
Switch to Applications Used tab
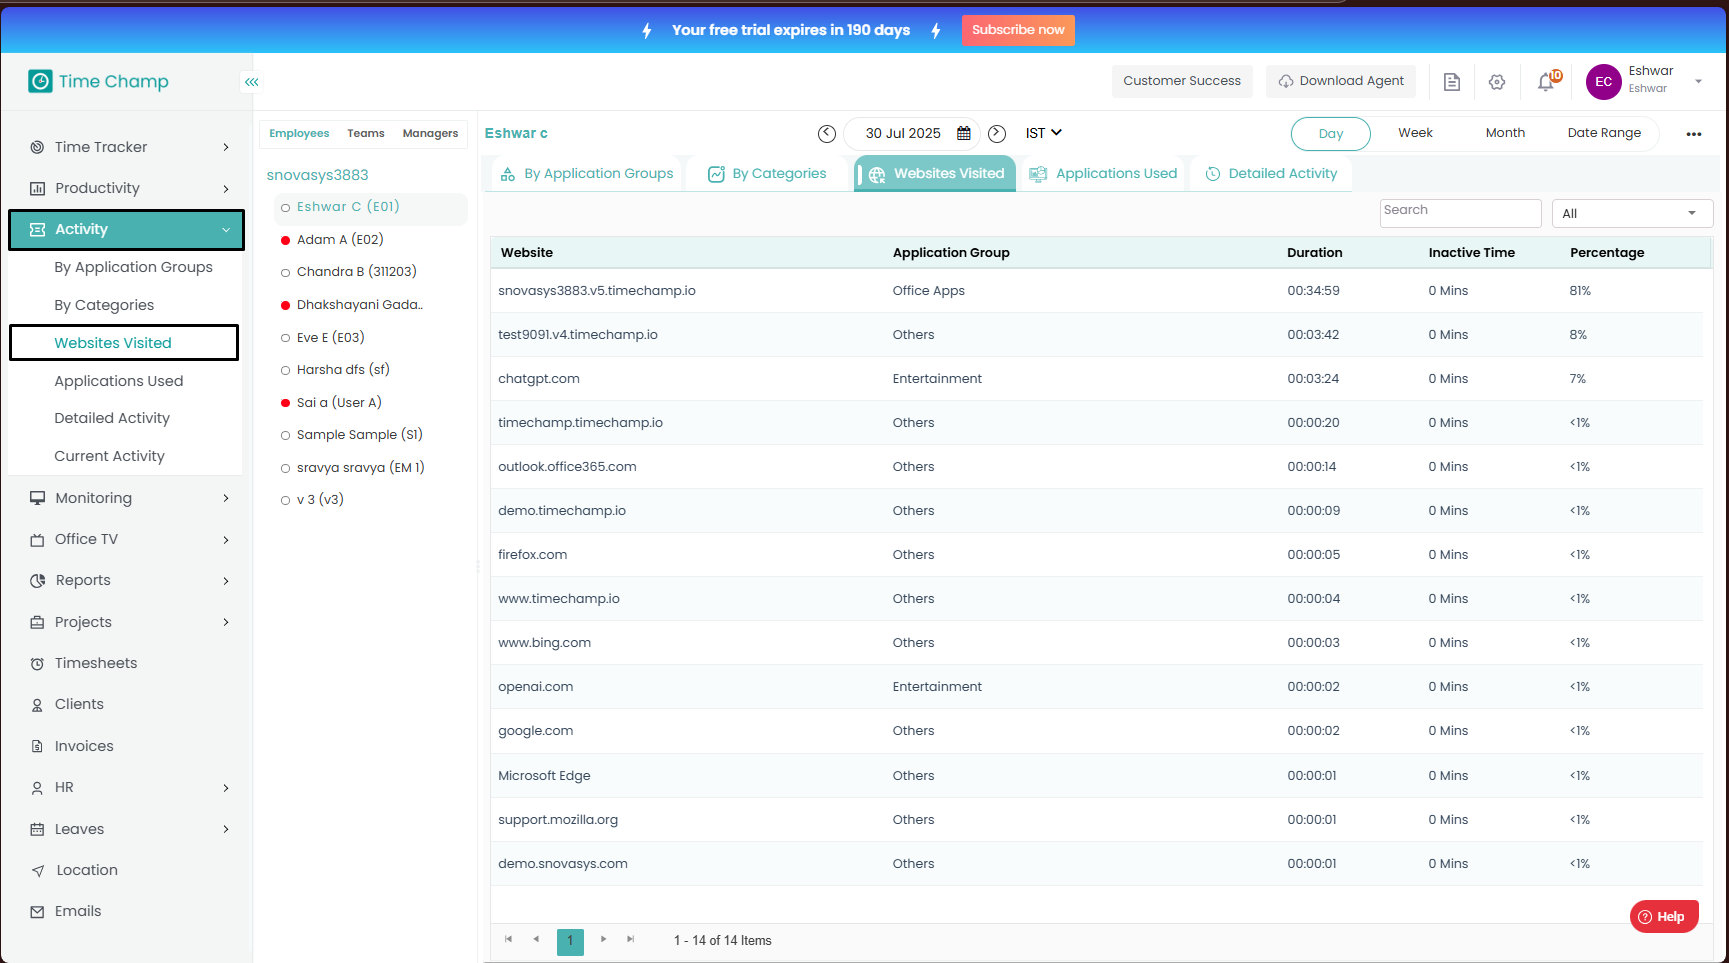click(x=1103, y=173)
